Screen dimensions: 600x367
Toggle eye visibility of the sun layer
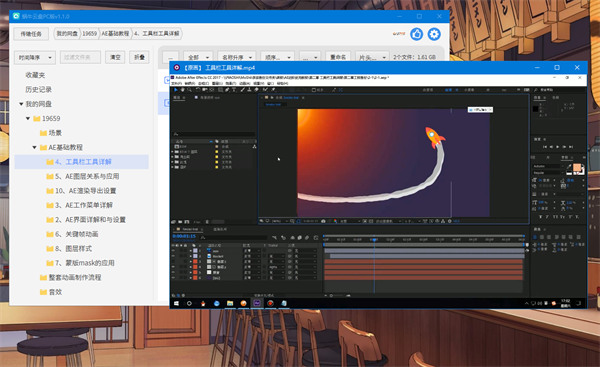coord(173,251)
